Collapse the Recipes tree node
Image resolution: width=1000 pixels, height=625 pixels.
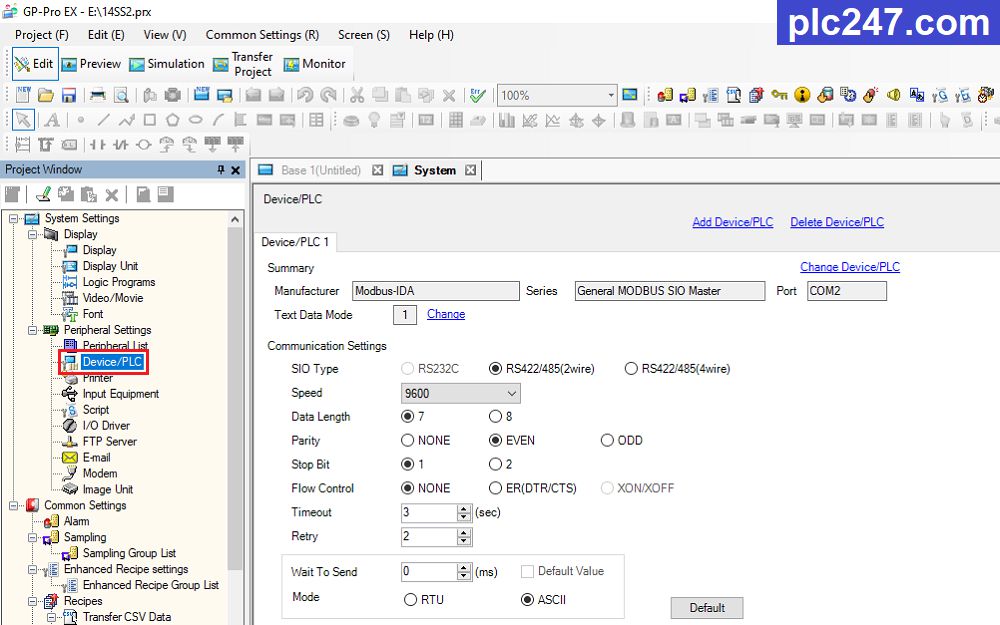32,601
